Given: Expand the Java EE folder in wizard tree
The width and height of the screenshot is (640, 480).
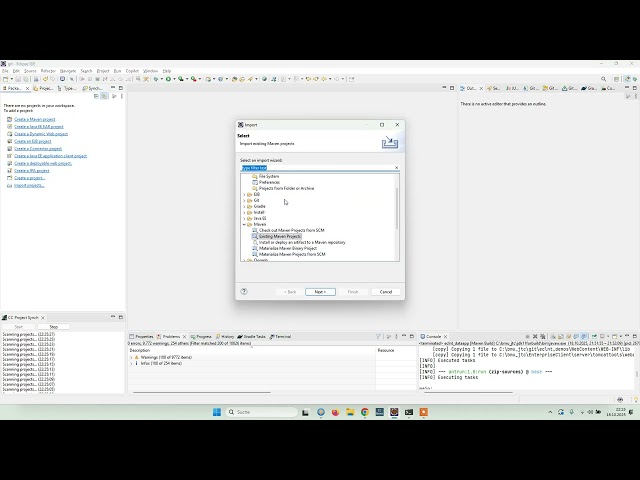Looking at the screenshot, I should (x=244, y=218).
